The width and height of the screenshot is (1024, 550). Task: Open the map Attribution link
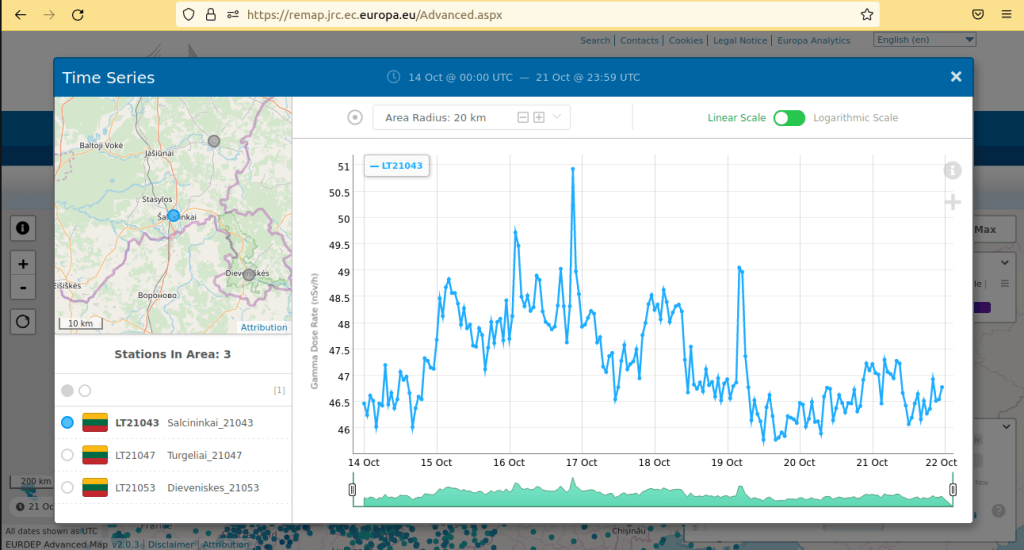click(x=264, y=327)
